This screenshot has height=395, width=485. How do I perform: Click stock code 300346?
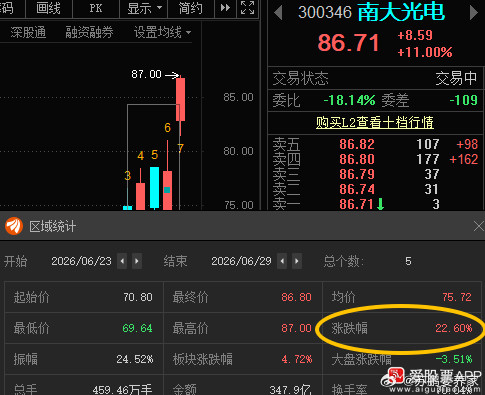325,13
